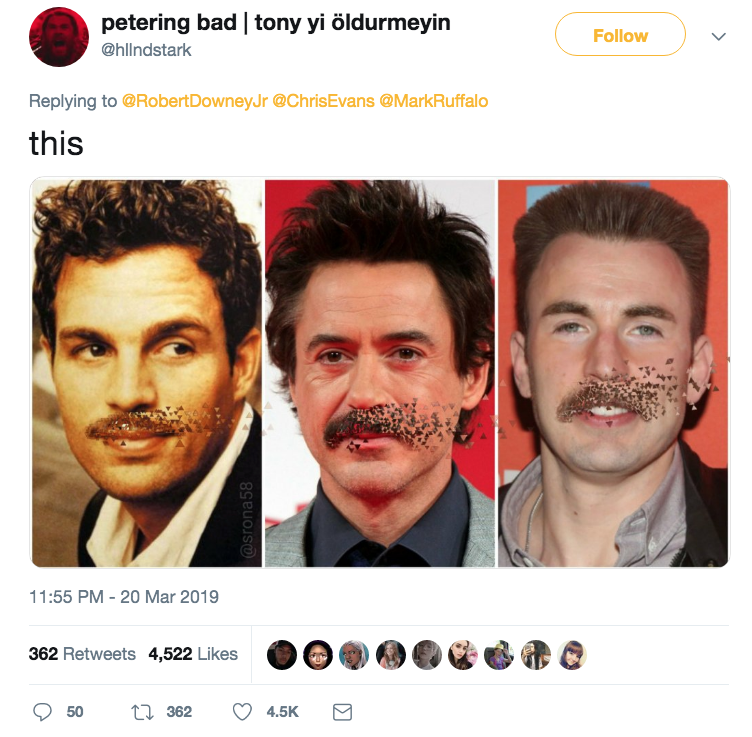
Task: Open last liker's avatar in row
Action: pyautogui.click(x=572, y=654)
